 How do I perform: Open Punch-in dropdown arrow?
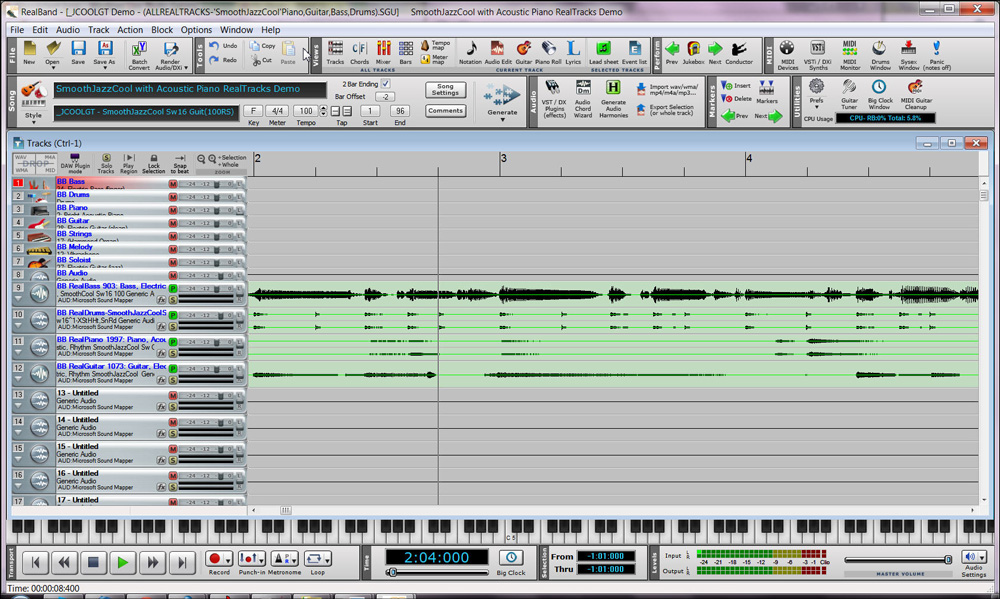coord(261,561)
